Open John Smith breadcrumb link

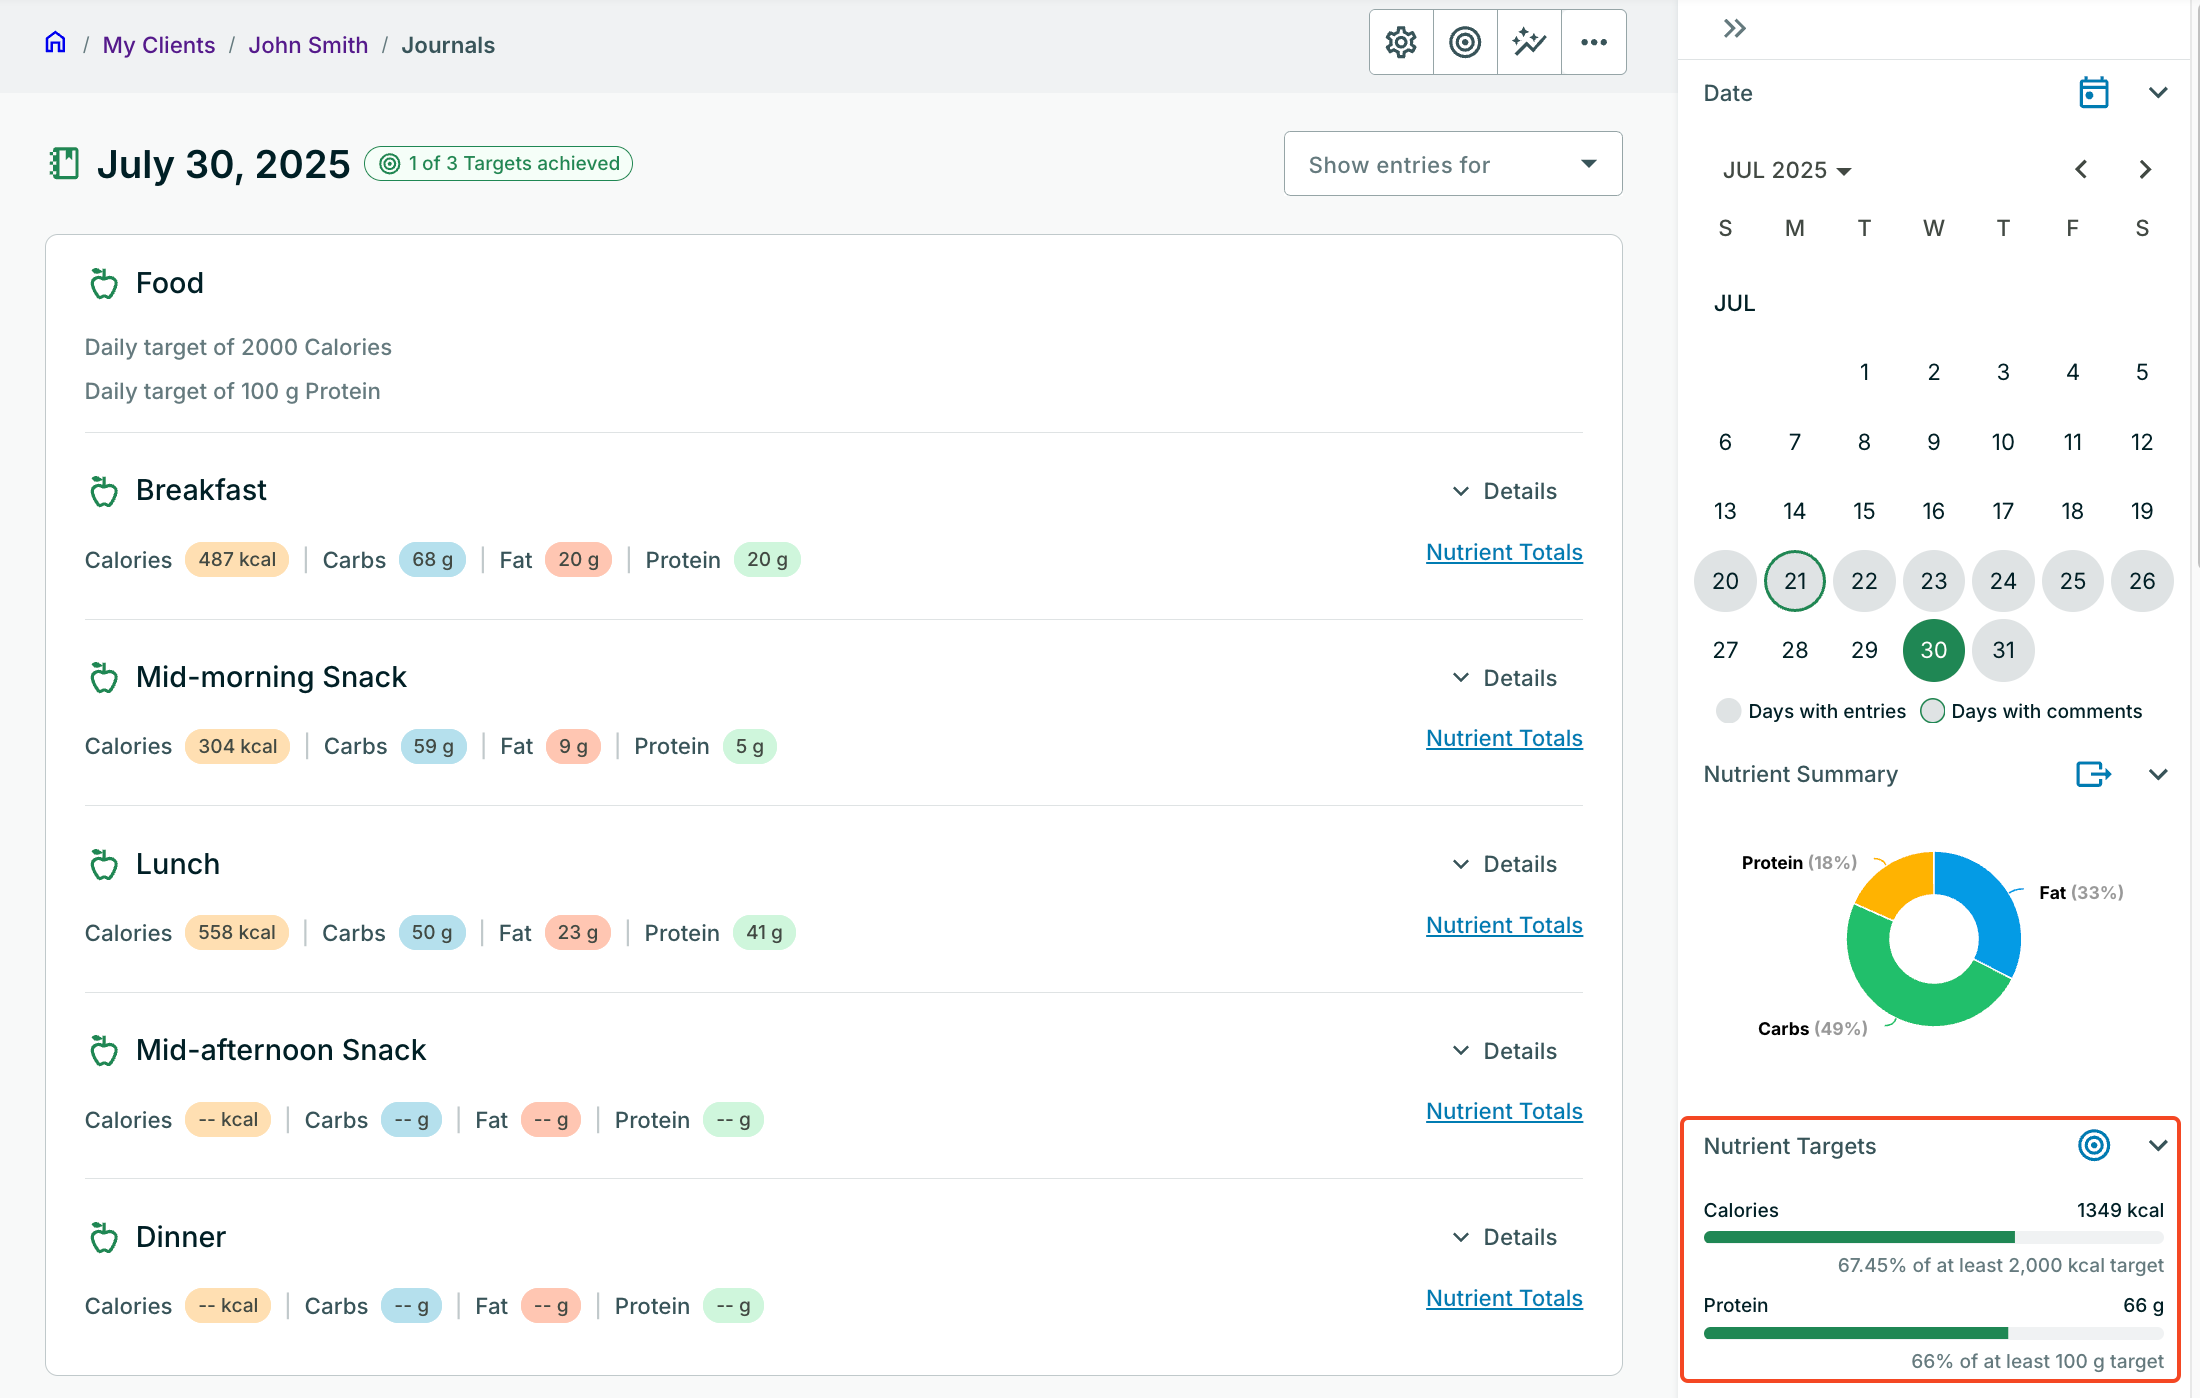308,45
